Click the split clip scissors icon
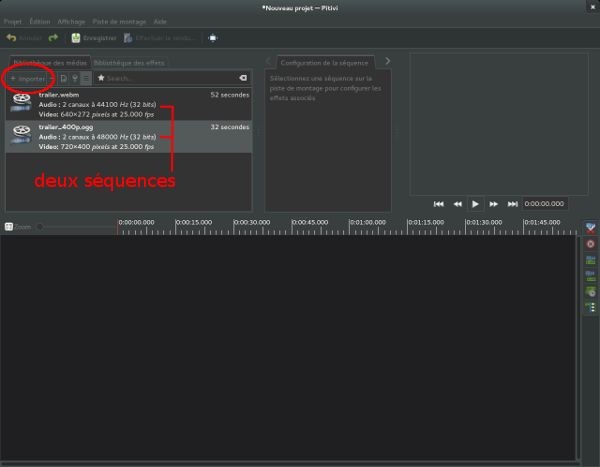The height and width of the screenshot is (467, 600). pyautogui.click(x=590, y=228)
